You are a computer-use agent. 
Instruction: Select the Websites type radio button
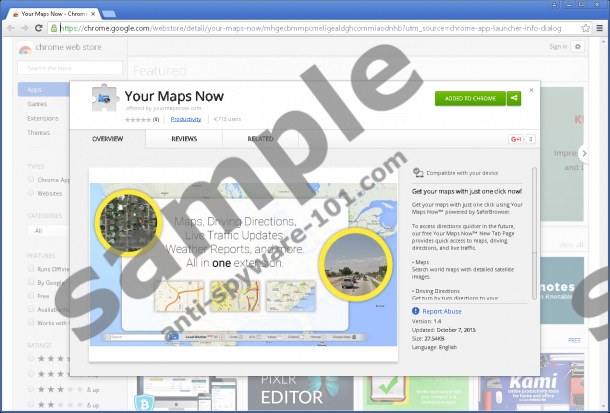[33, 193]
